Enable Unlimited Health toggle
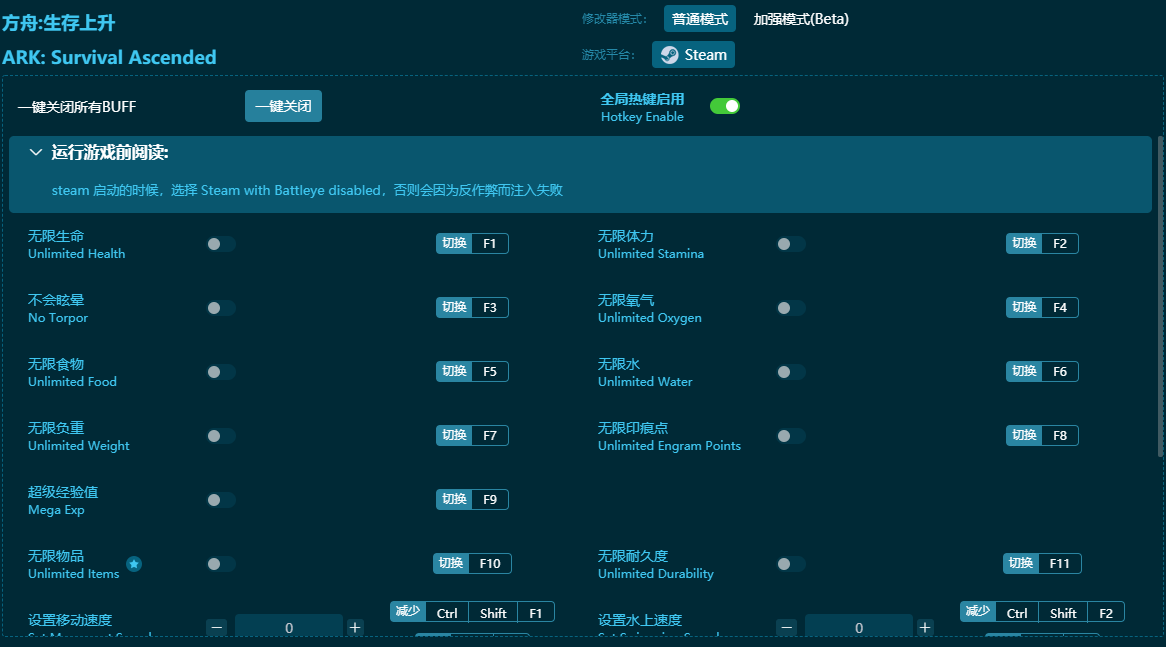The width and height of the screenshot is (1166, 647). click(221, 244)
